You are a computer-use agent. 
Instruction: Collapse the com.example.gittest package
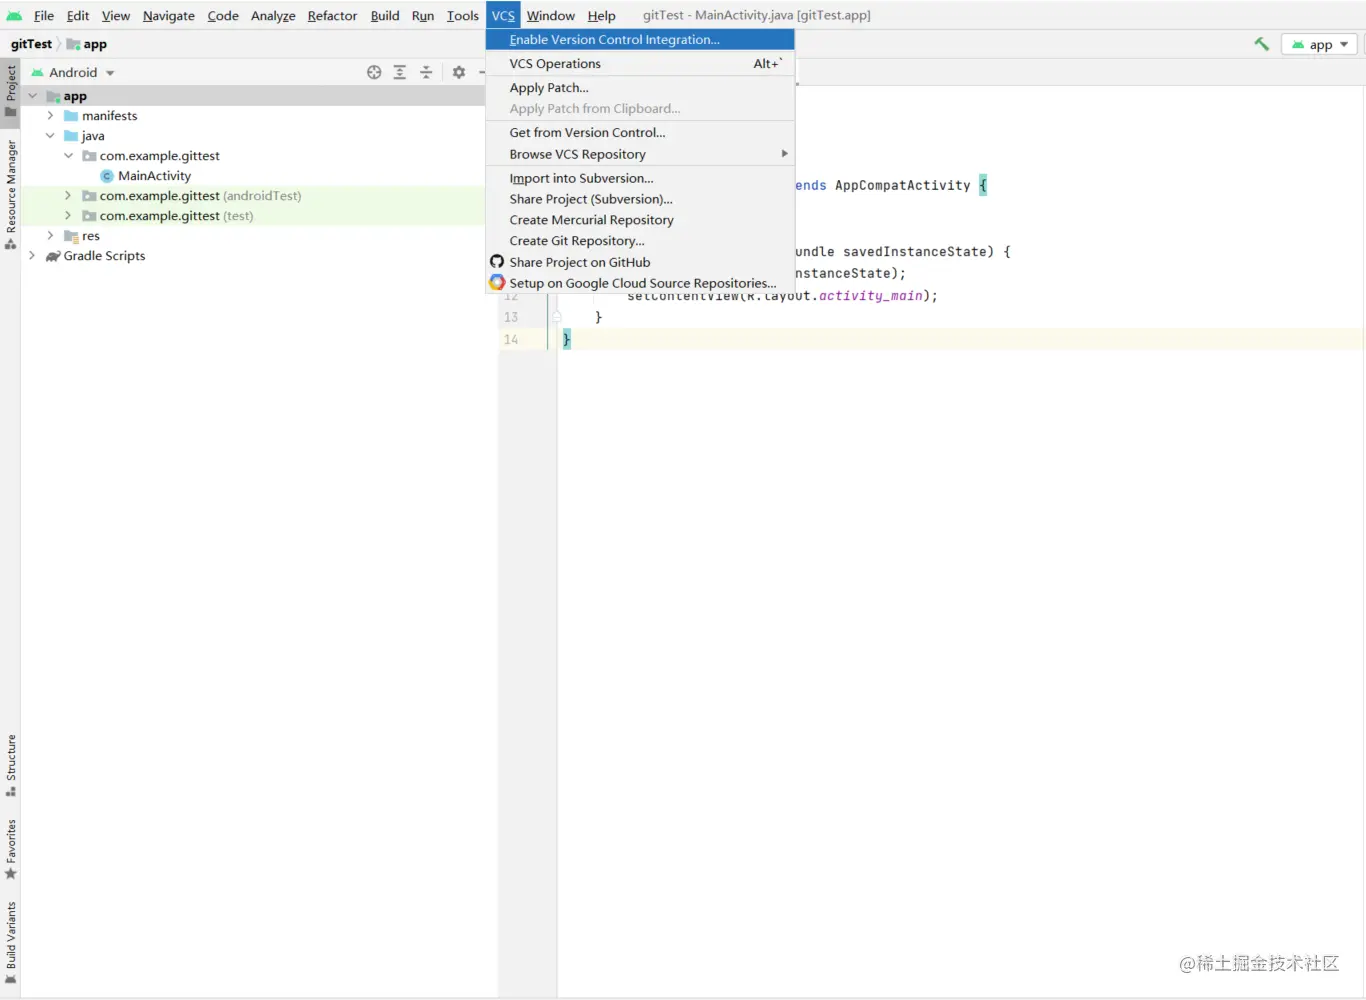(x=69, y=156)
